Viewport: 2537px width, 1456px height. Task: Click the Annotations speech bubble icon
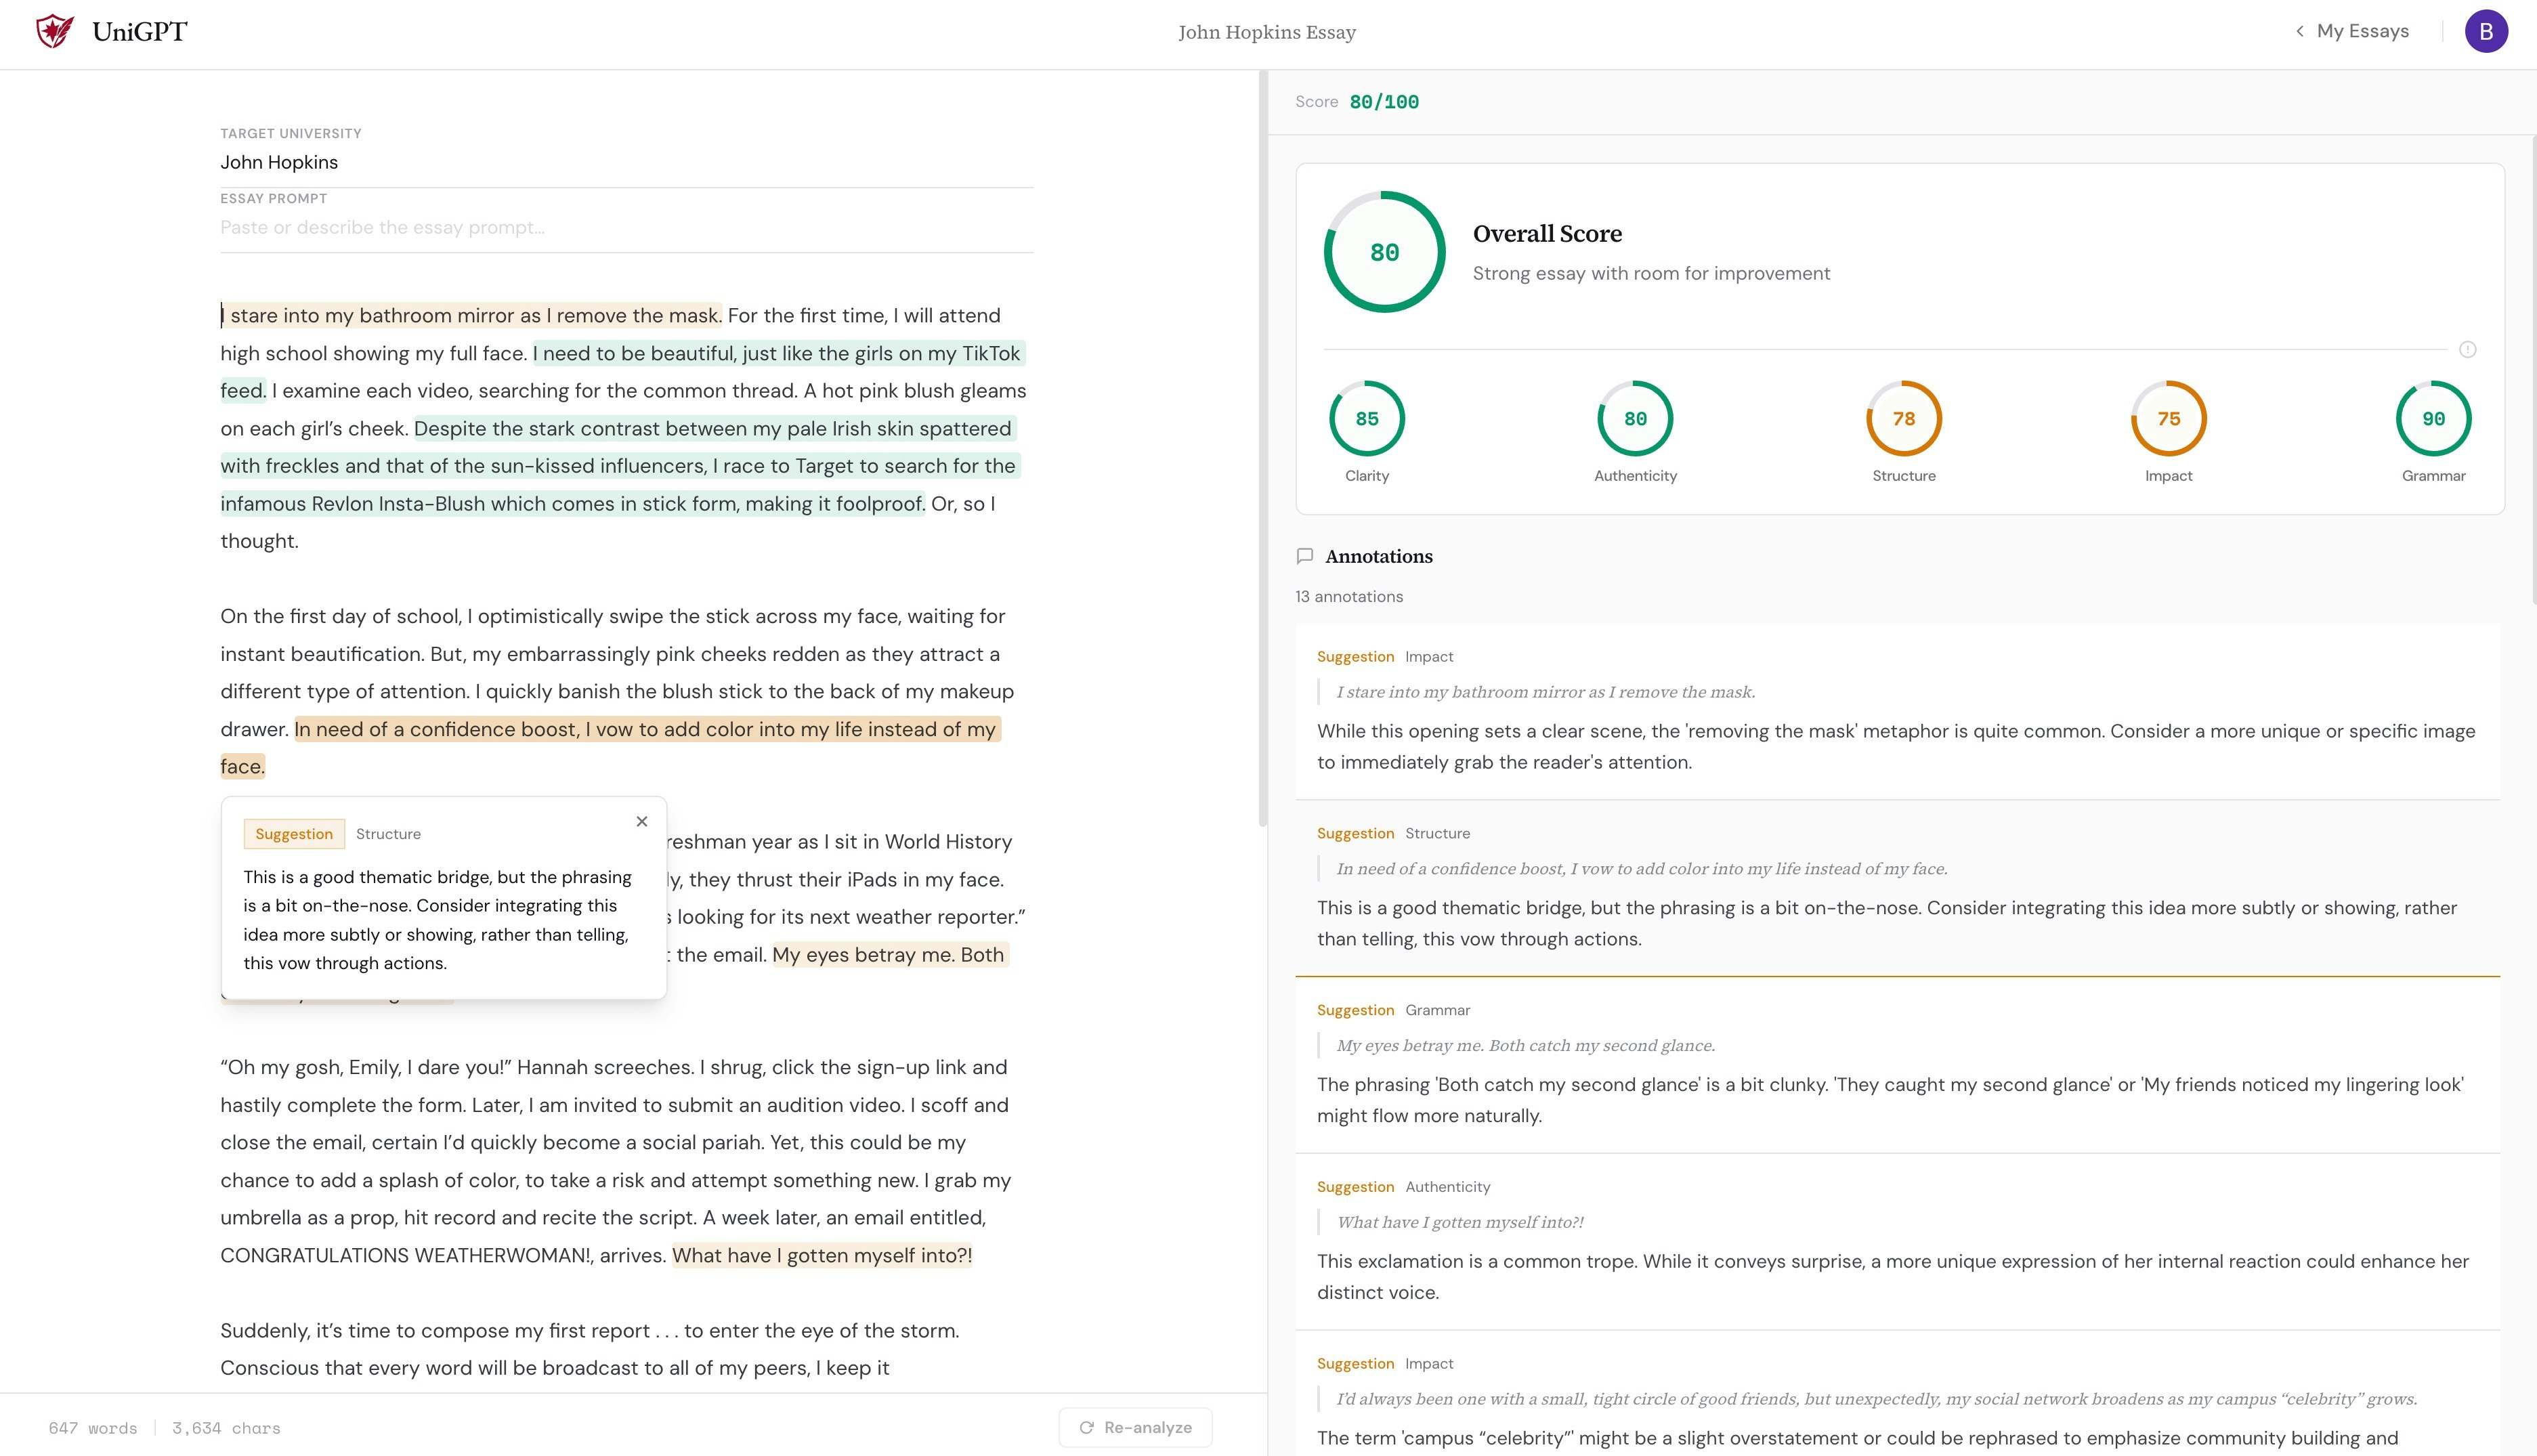coord(1304,556)
